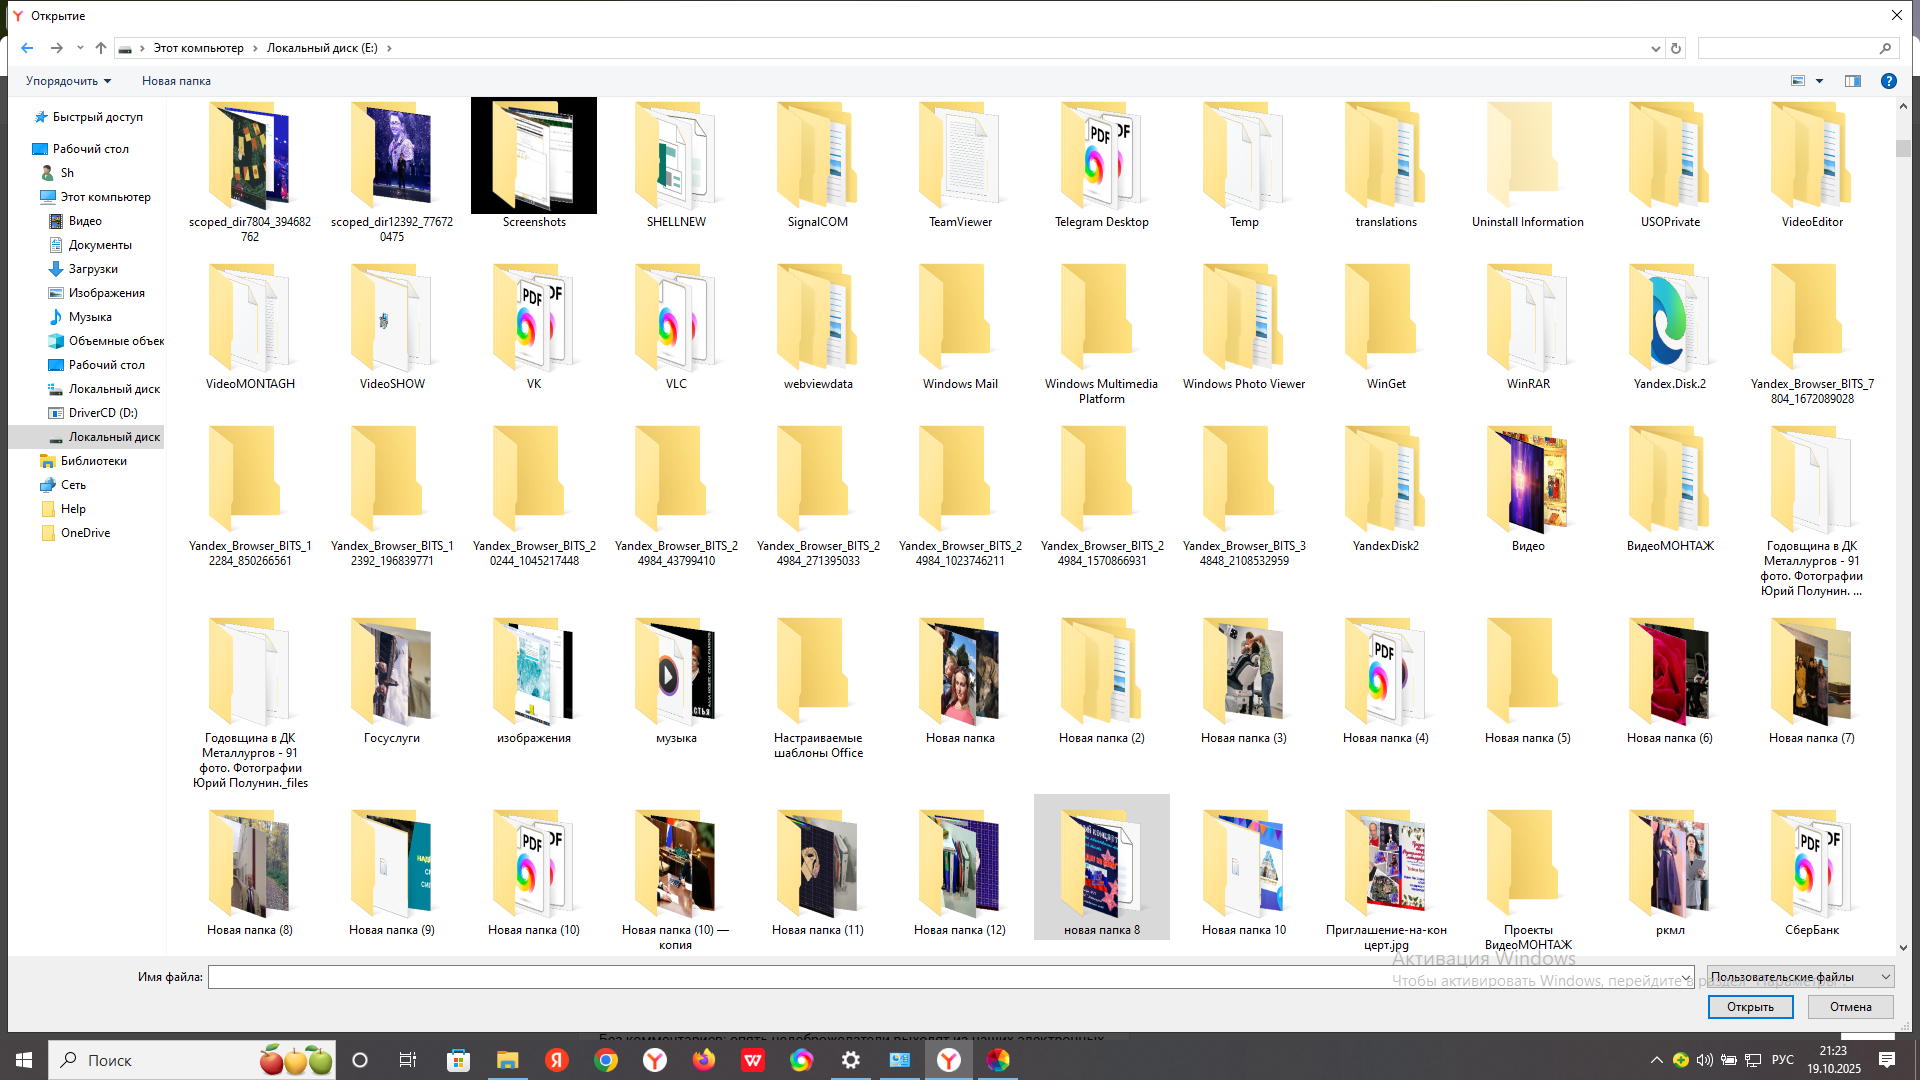This screenshot has width=1920, height=1080.
Task: Expand the address bar history dropdown
Action: coord(1655,48)
